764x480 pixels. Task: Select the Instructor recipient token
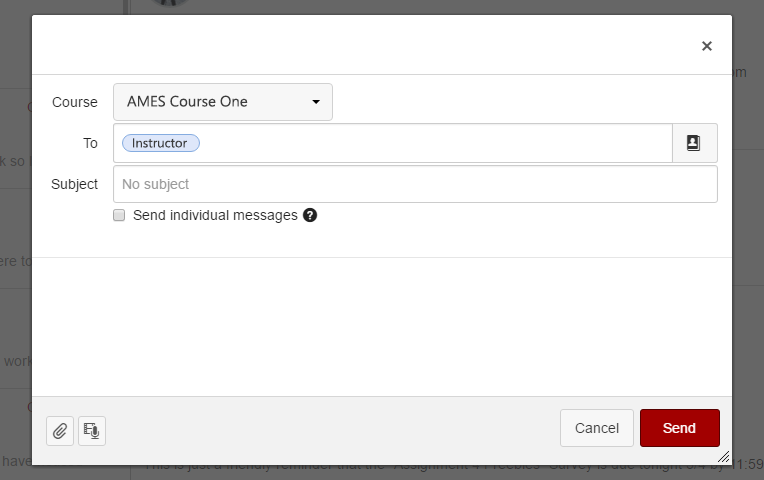(x=160, y=143)
